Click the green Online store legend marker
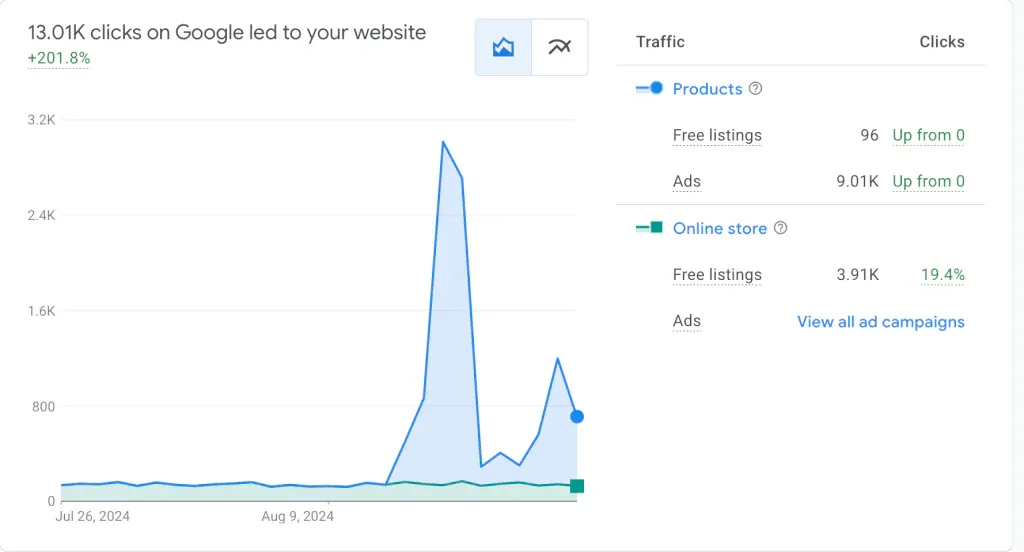Viewport: 1024px width, 552px height. pos(650,228)
